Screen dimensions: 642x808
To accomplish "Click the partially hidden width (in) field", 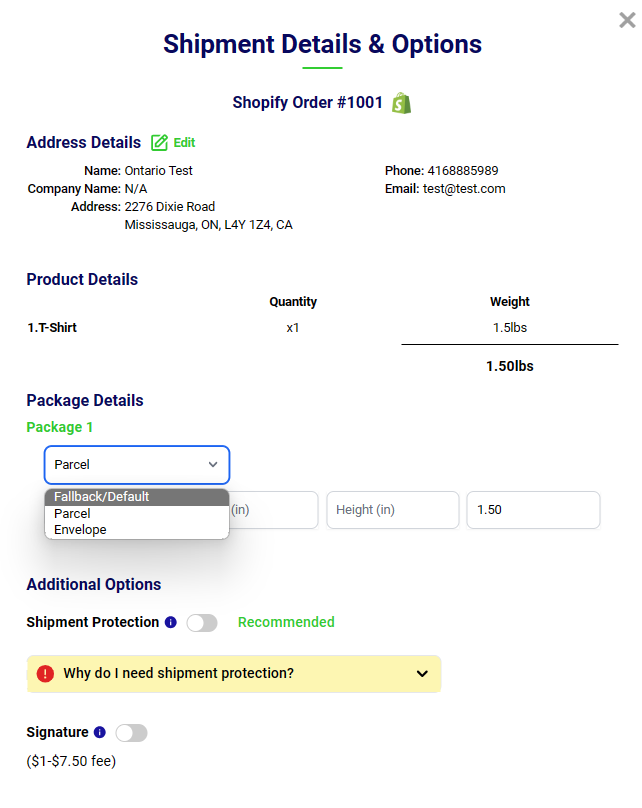I will click(x=274, y=510).
